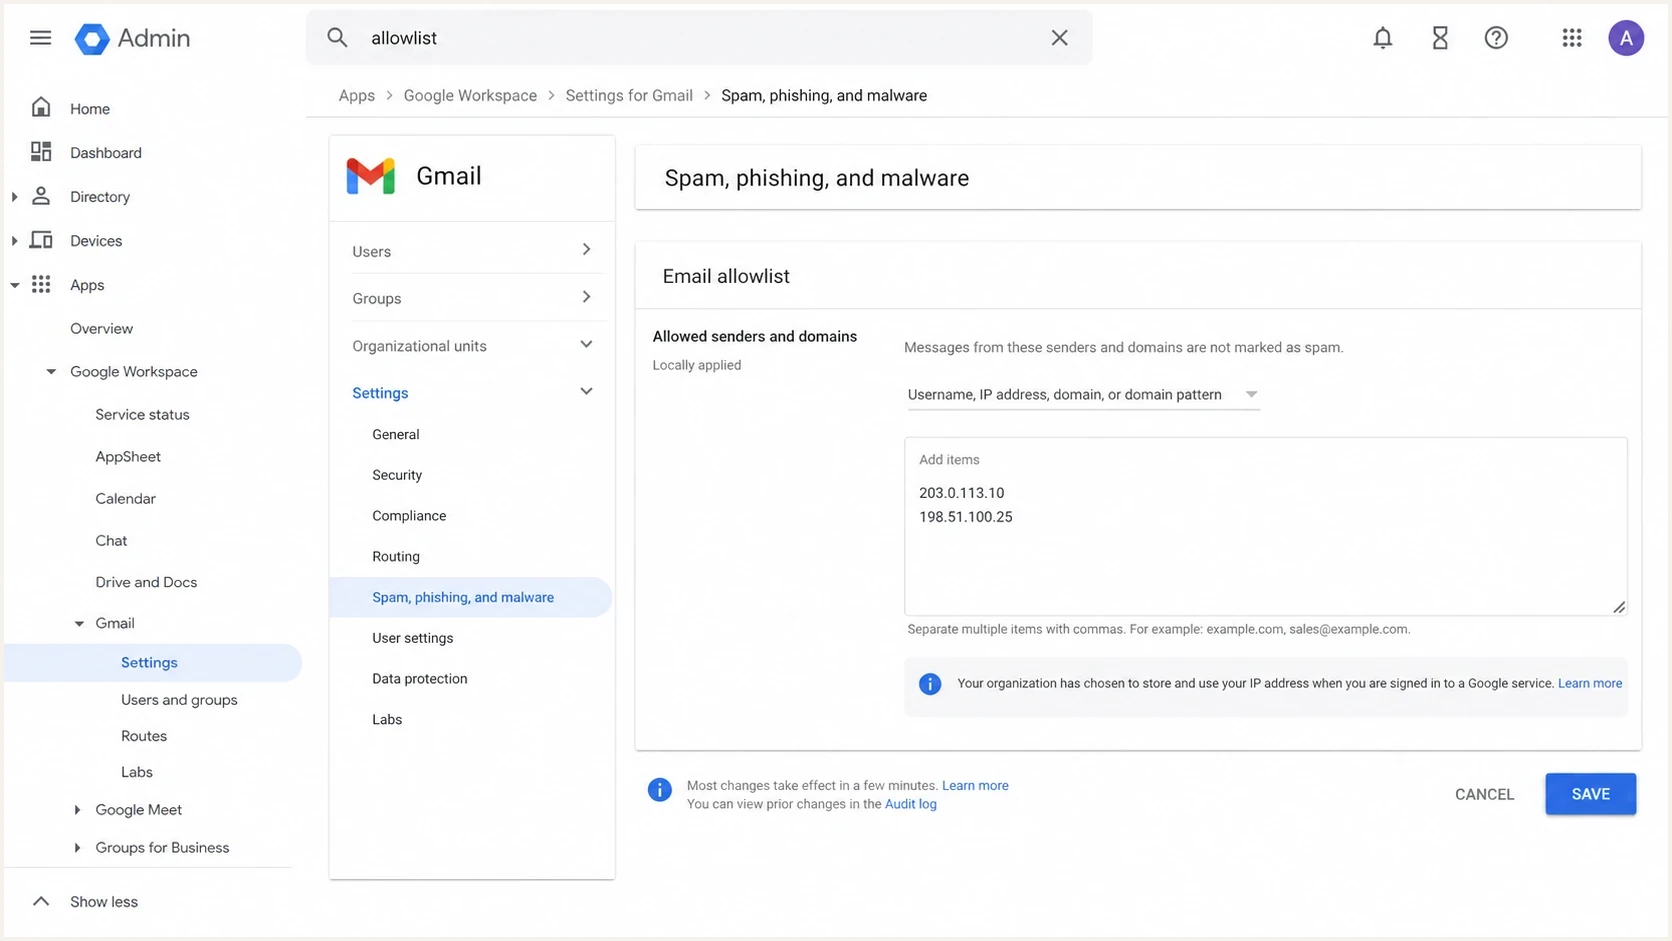Open Calendar in sidebar
1672x941 pixels.
pyautogui.click(x=125, y=498)
